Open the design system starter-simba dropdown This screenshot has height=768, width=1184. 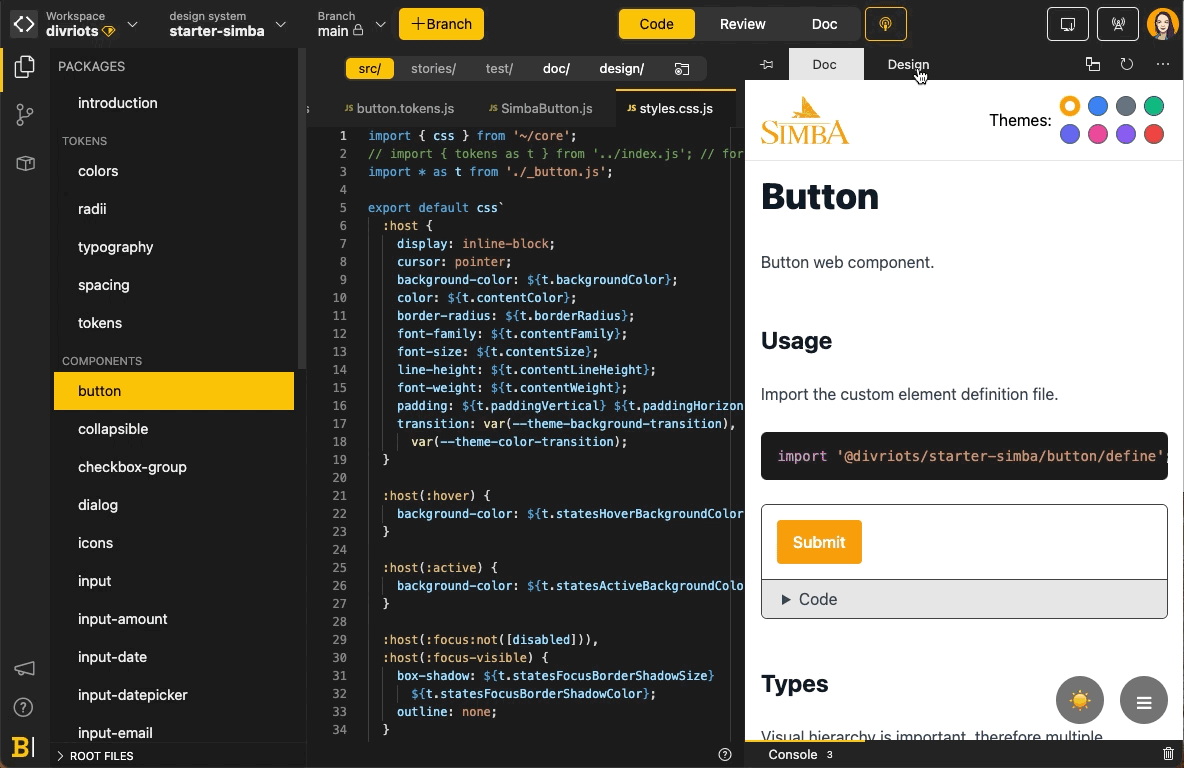pyautogui.click(x=228, y=24)
